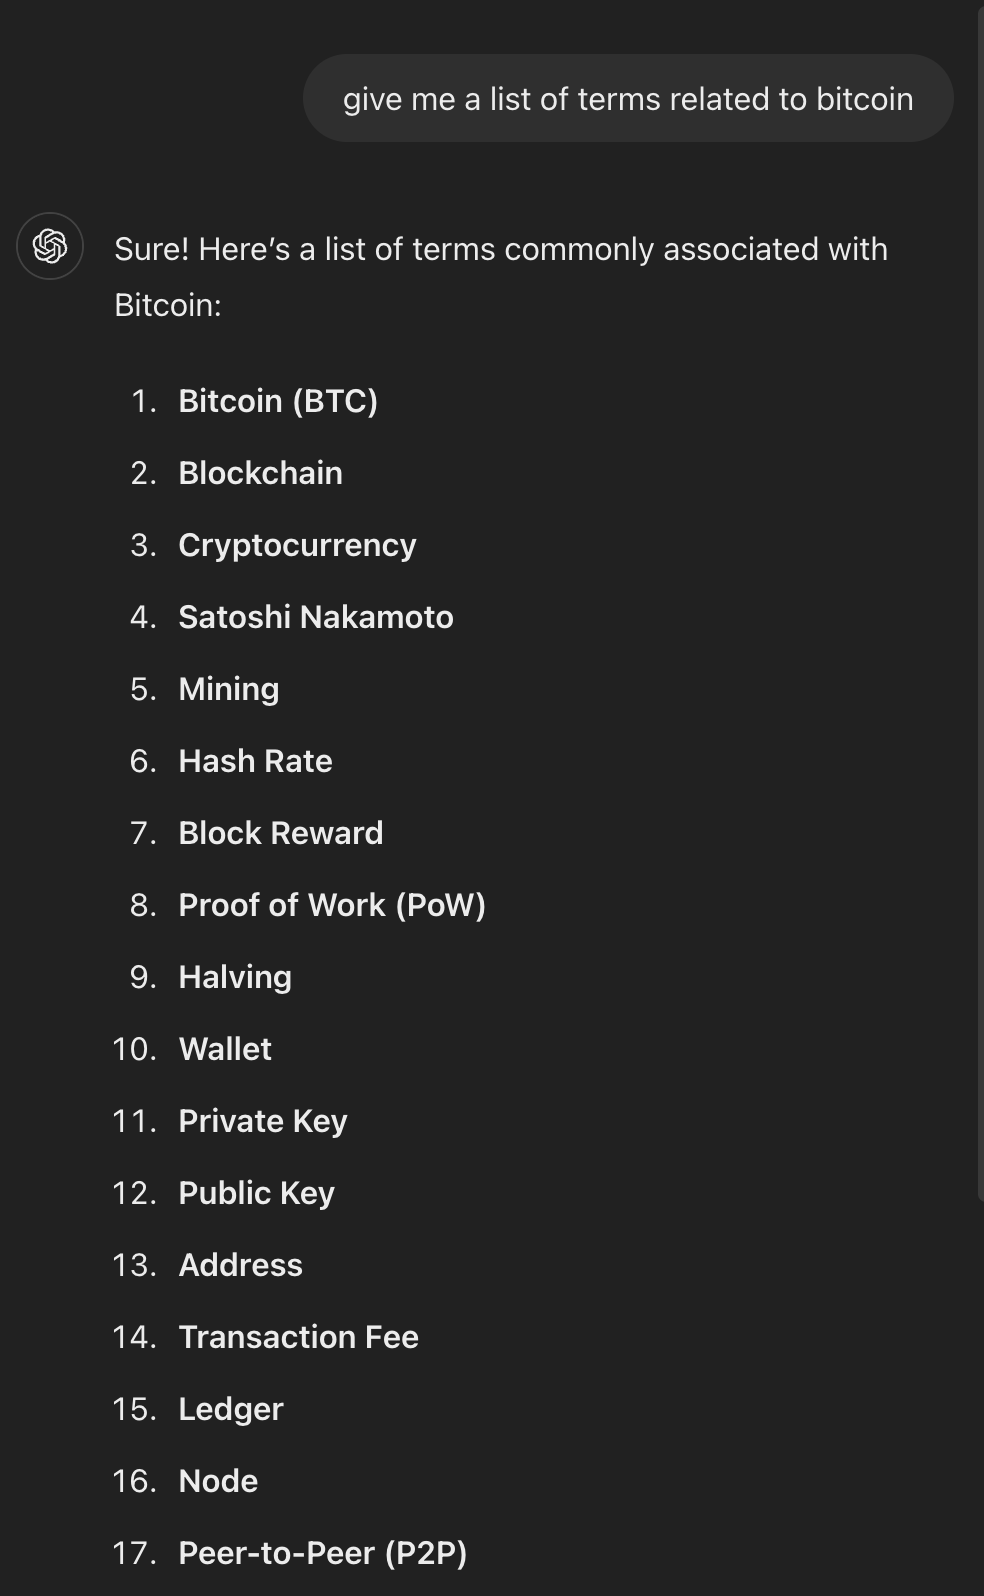
Task: Select the "Private Key" entry
Action: click(x=262, y=1121)
